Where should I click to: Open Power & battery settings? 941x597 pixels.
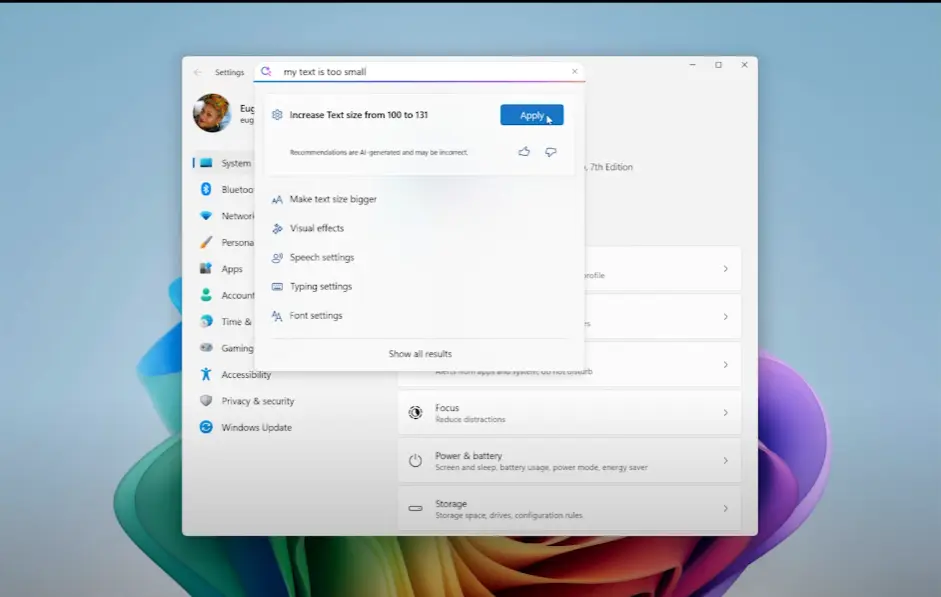[x=569, y=461]
